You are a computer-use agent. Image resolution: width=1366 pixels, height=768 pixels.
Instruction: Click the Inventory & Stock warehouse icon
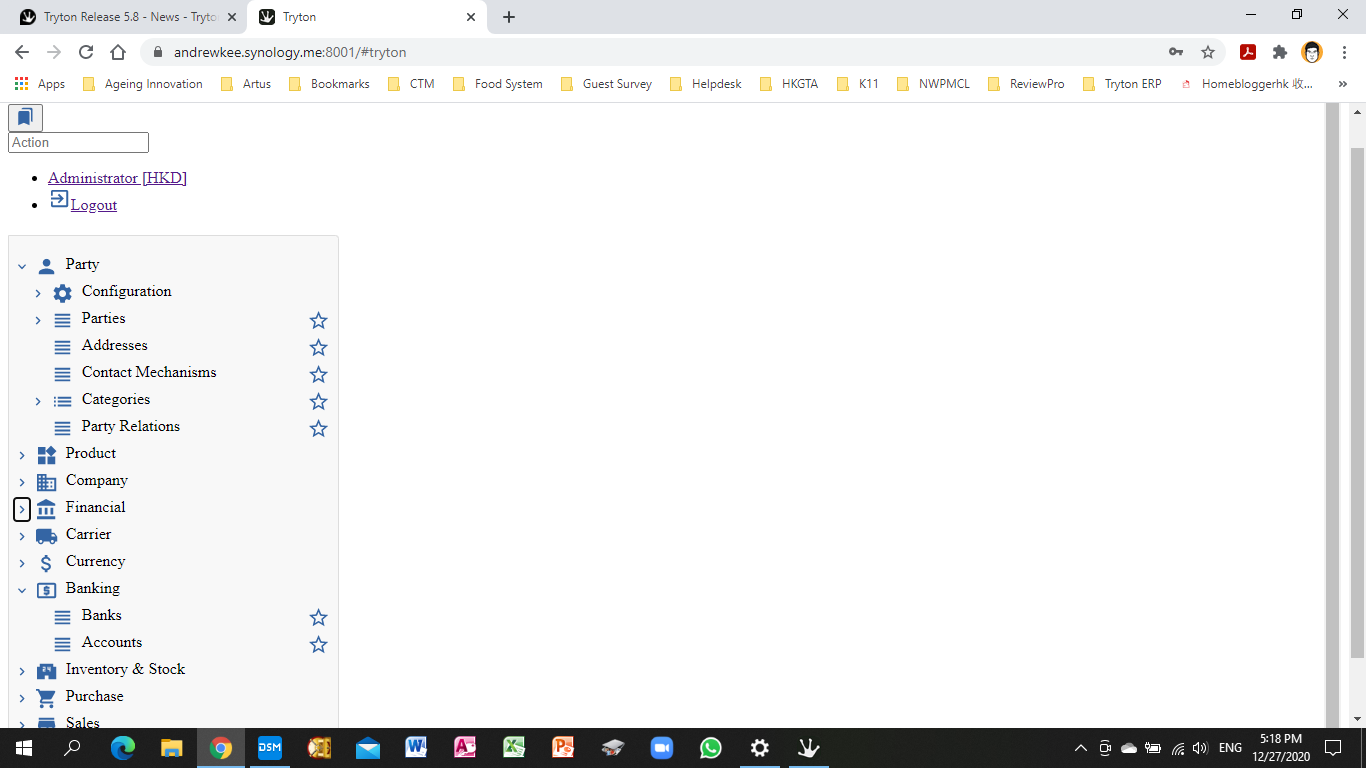(x=46, y=671)
